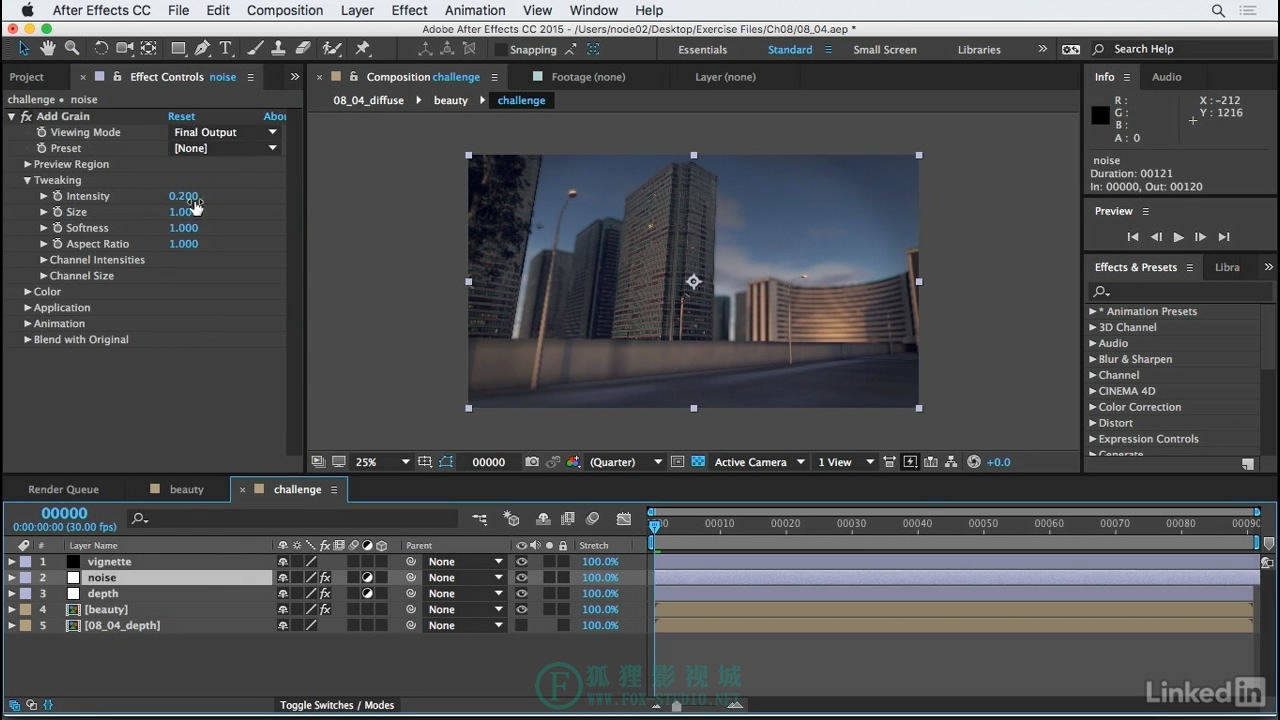Select the Rotation tool
The image size is (1280, 720).
[x=101, y=48]
